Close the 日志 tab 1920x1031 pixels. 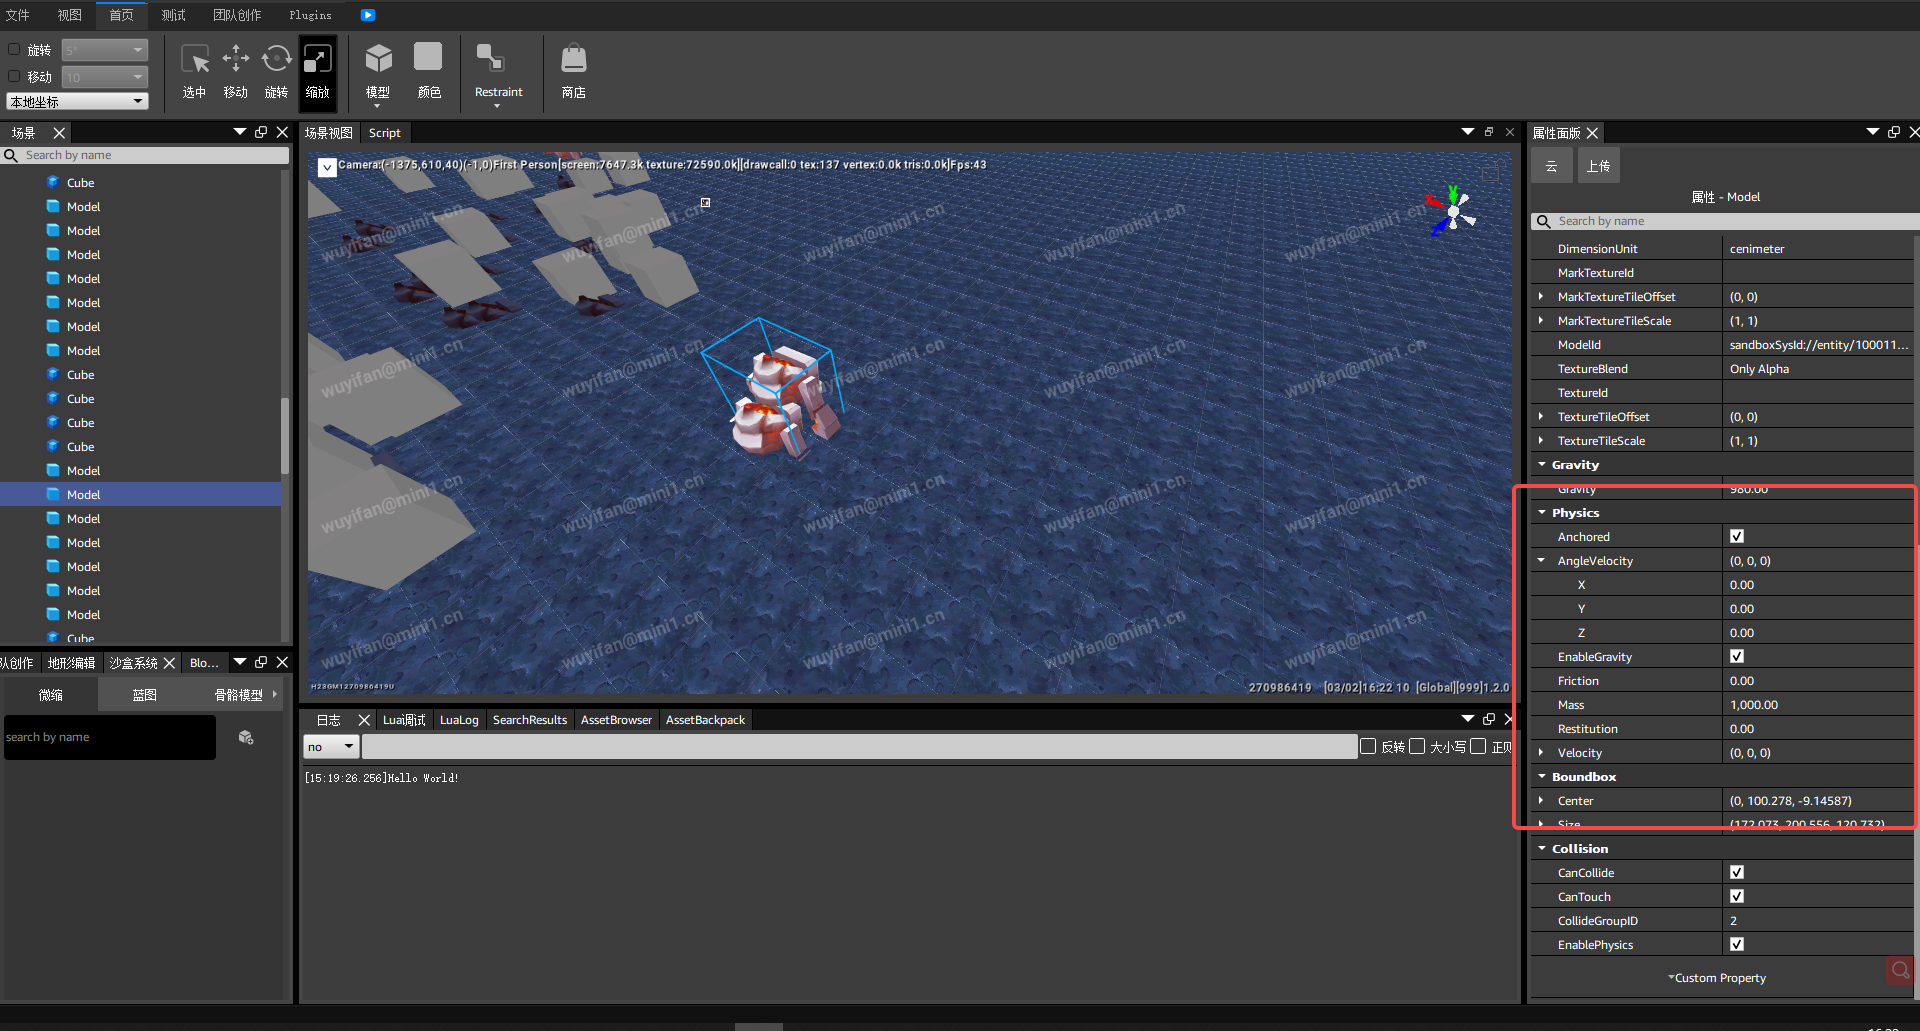point(364,720)
